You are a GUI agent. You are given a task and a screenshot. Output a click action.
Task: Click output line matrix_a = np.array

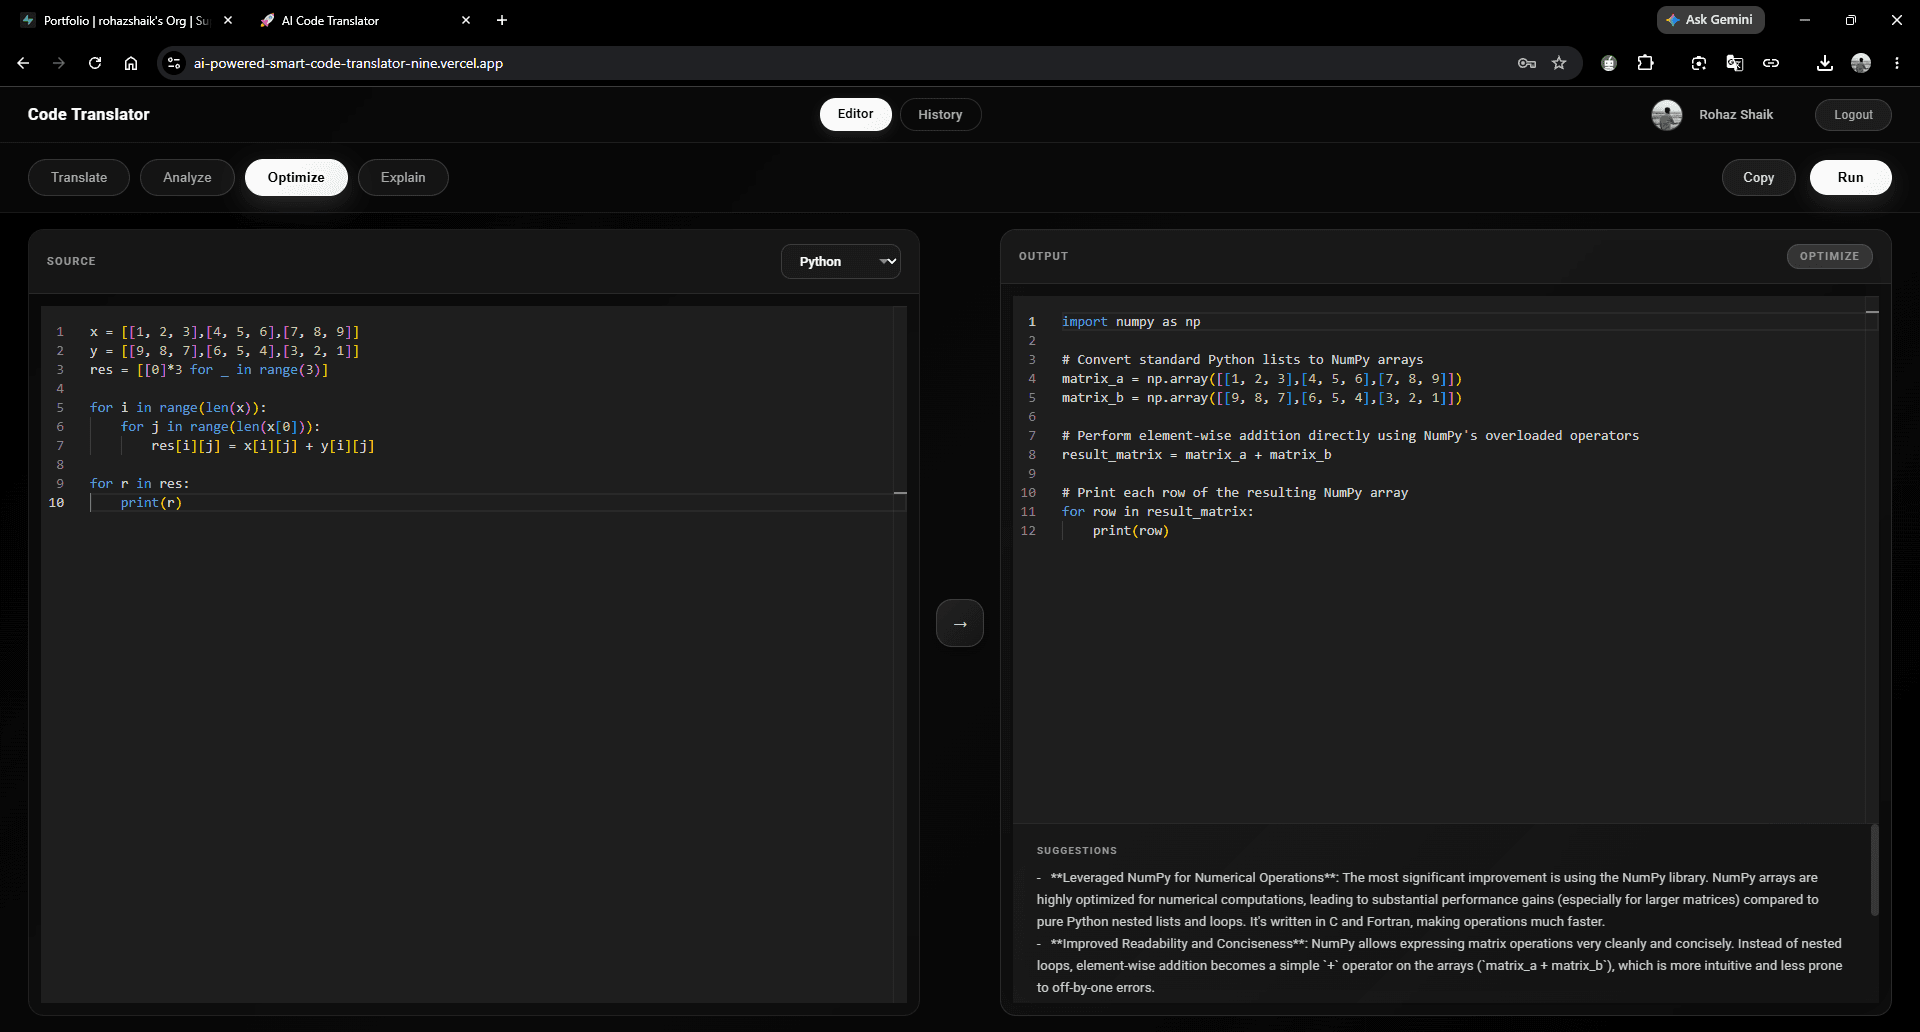coord(1262,379)
